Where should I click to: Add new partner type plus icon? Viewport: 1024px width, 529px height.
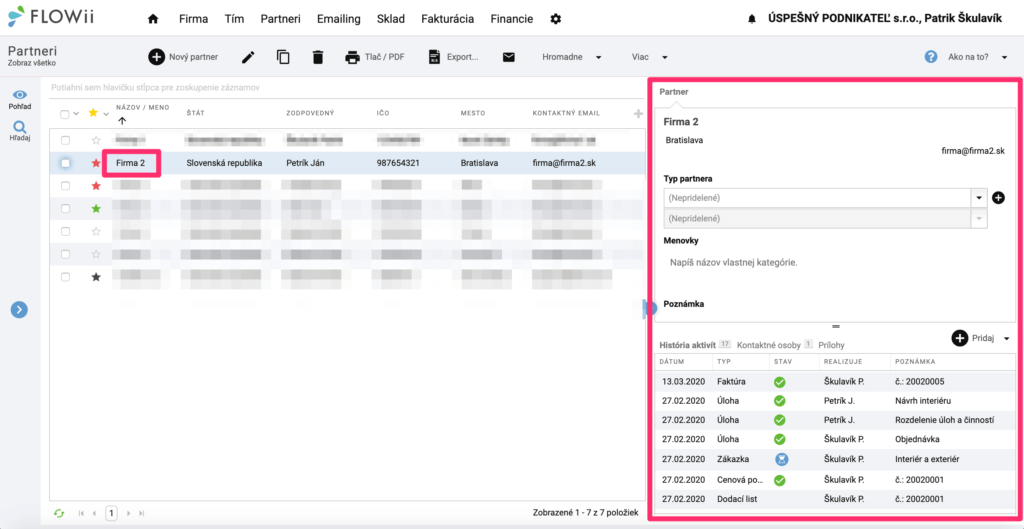pyautogui.click(x=999, y=197)
